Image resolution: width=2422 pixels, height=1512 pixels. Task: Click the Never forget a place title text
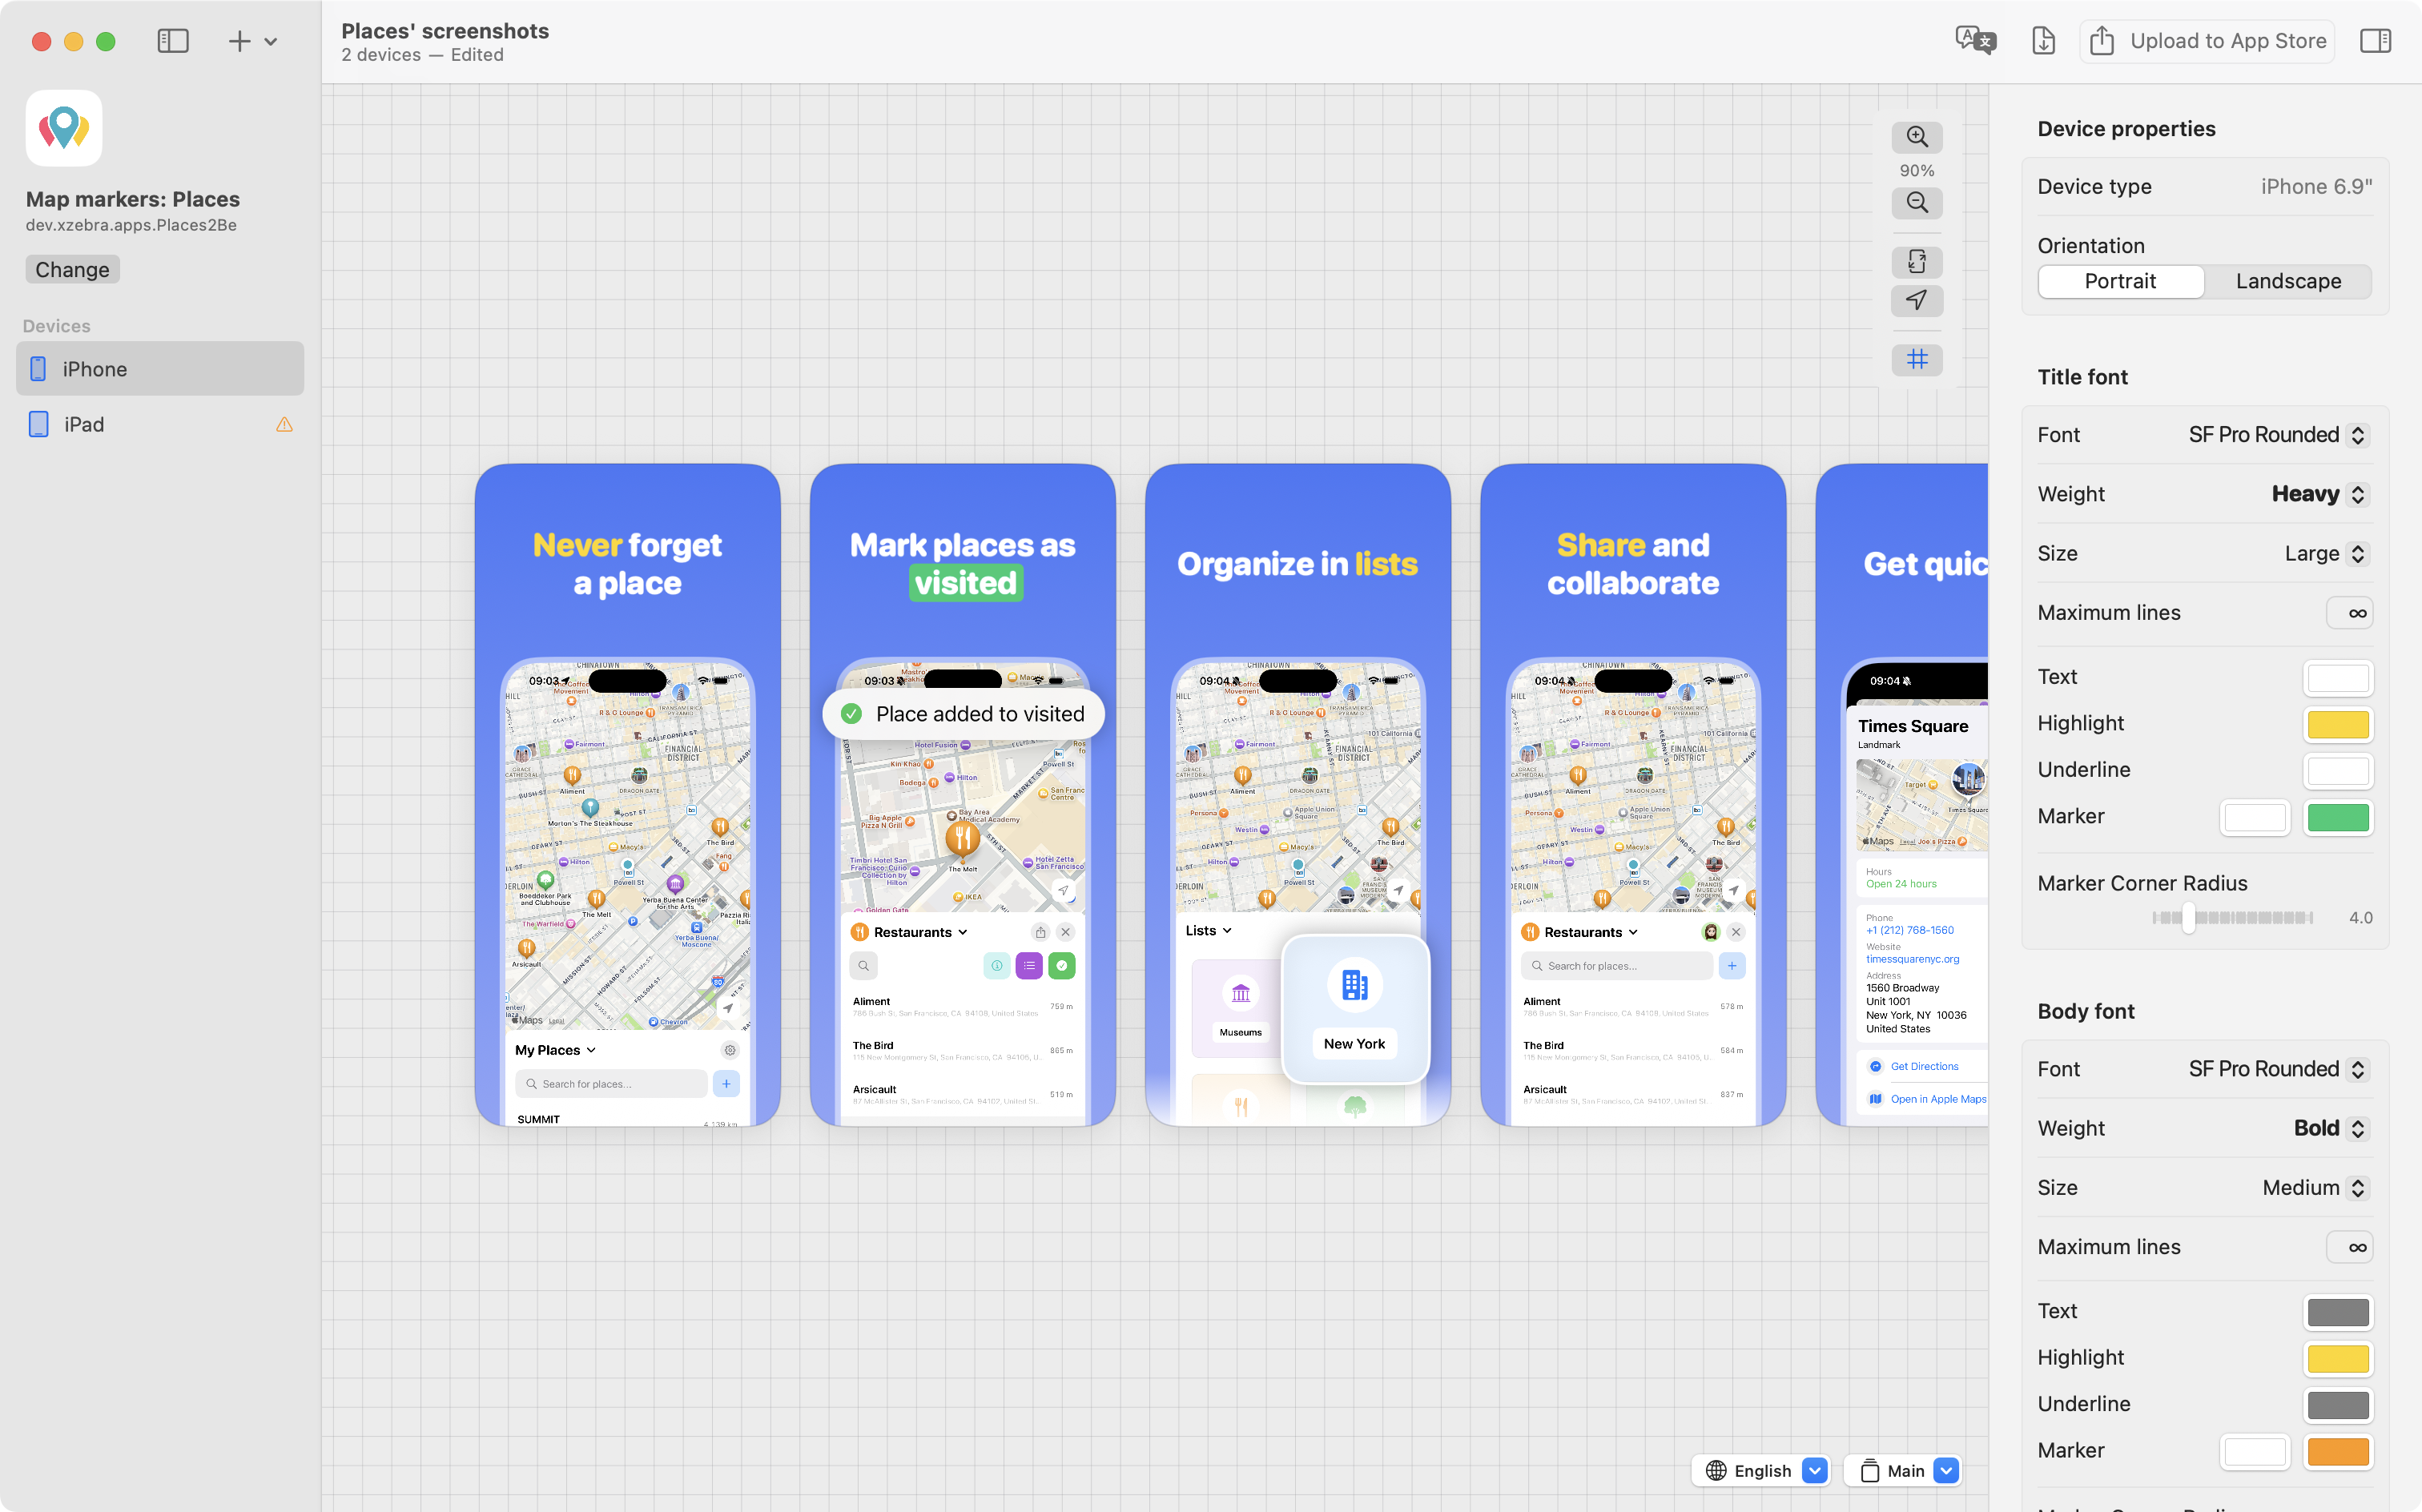click(x=627, y=564)
